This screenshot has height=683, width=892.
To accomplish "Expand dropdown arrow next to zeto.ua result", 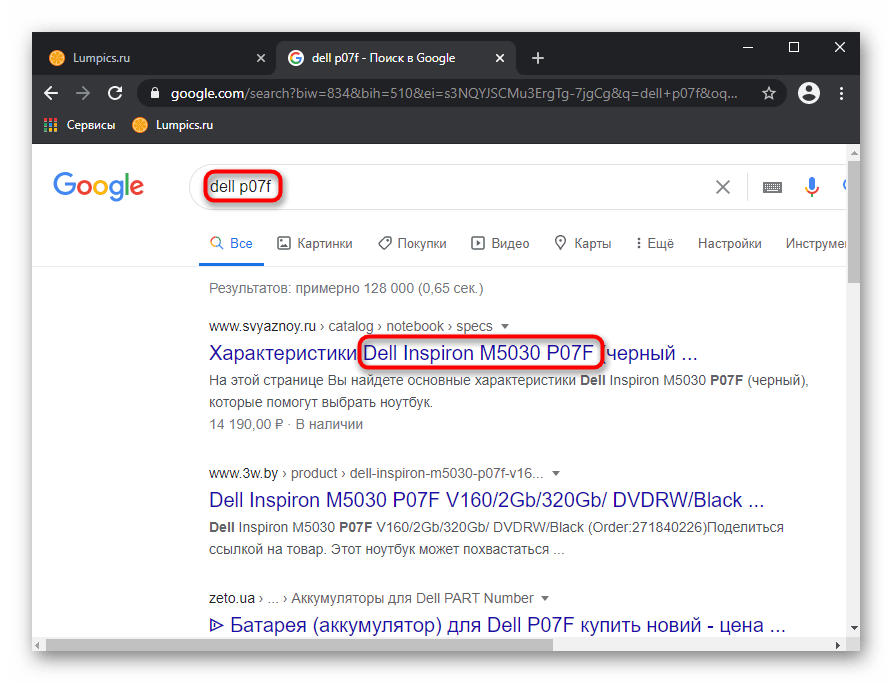I will tap(545, 599).
